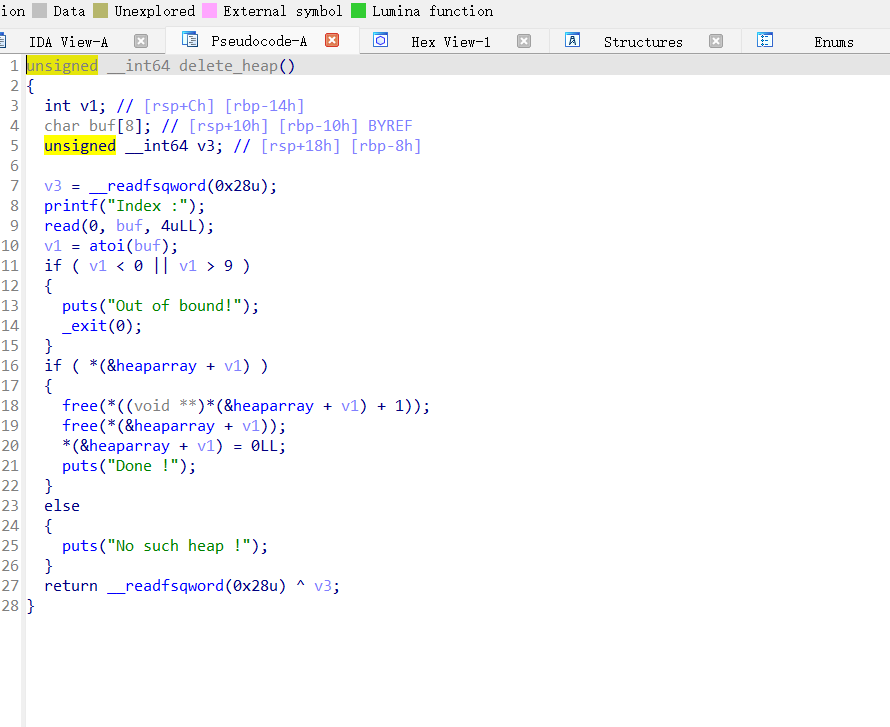Click the Unexplored legend color swatch
This screenshot has width=890, height=727.
pos(100,11)
